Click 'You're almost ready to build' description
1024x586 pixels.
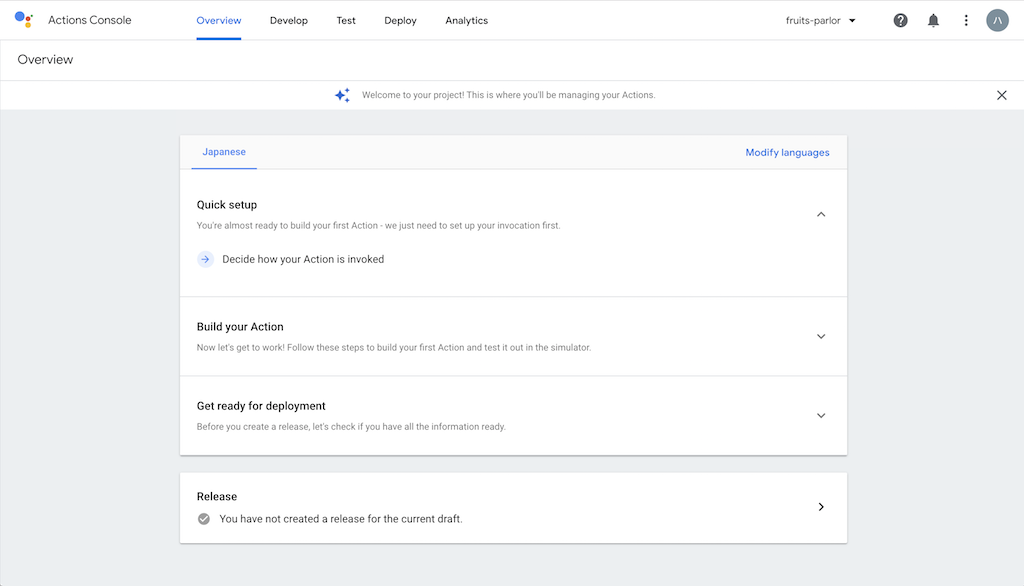[x=378, y=225]
